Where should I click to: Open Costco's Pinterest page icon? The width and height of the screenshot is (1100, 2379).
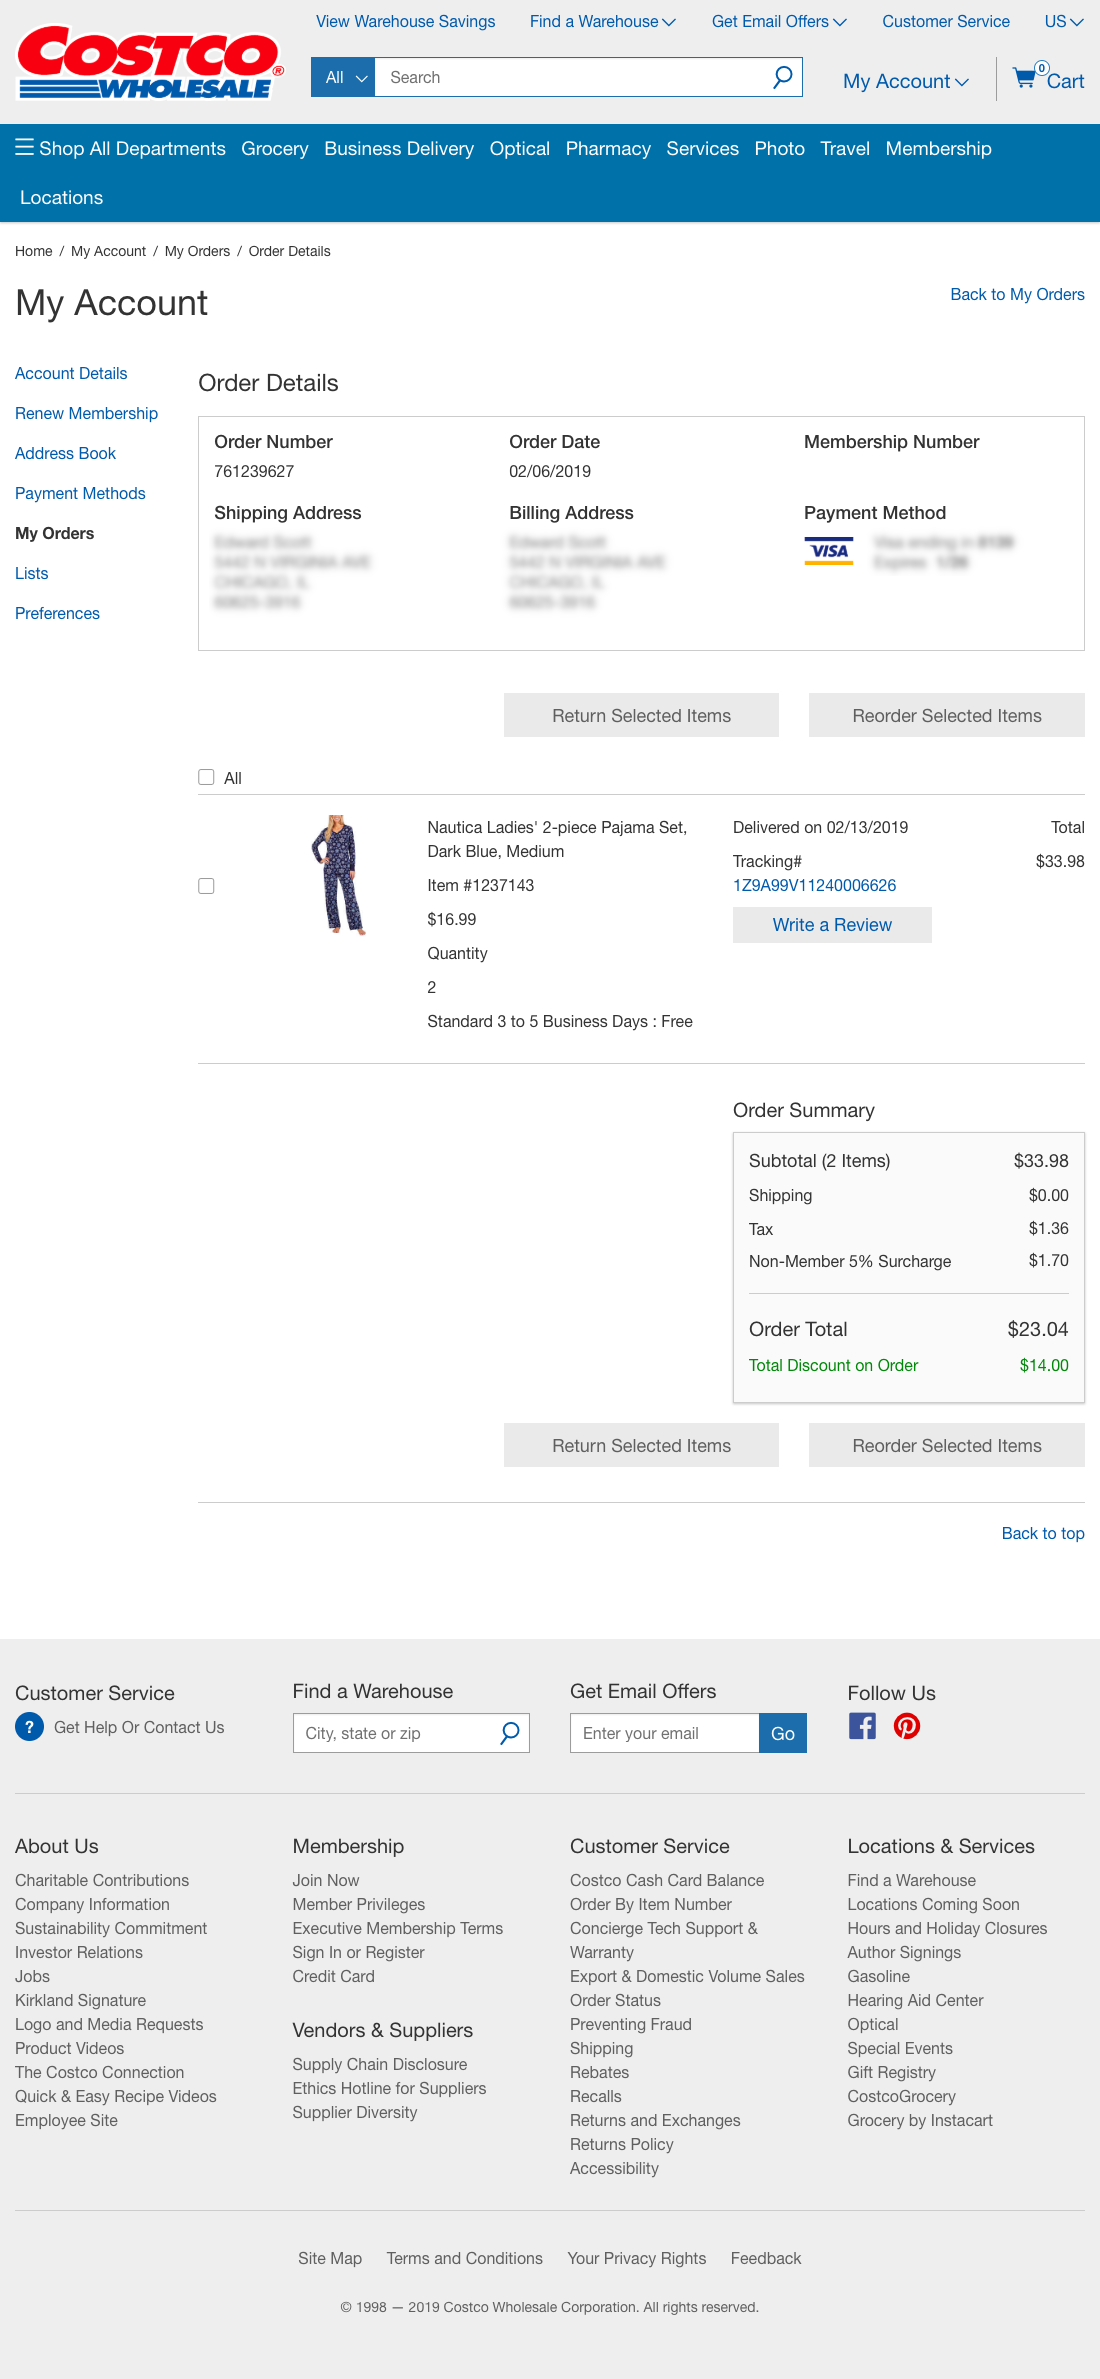pyautogui.click(x=907, y=1726)
